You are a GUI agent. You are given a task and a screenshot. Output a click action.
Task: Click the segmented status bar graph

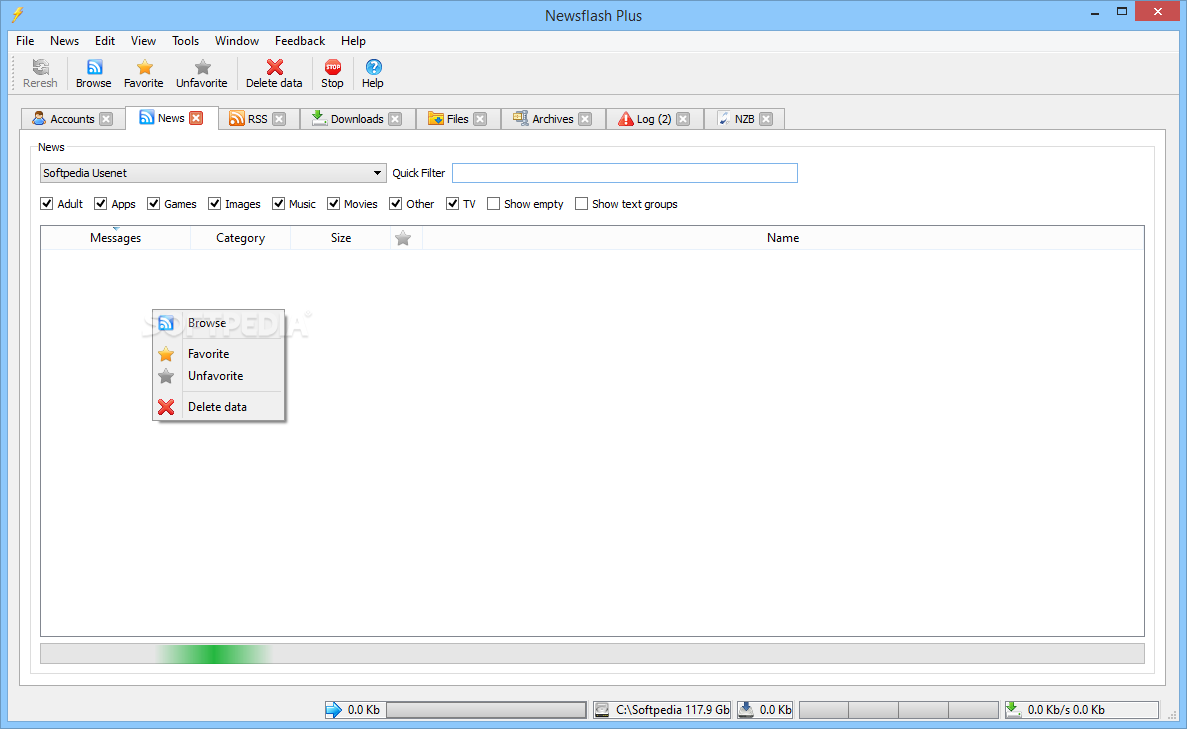[899, 710]
